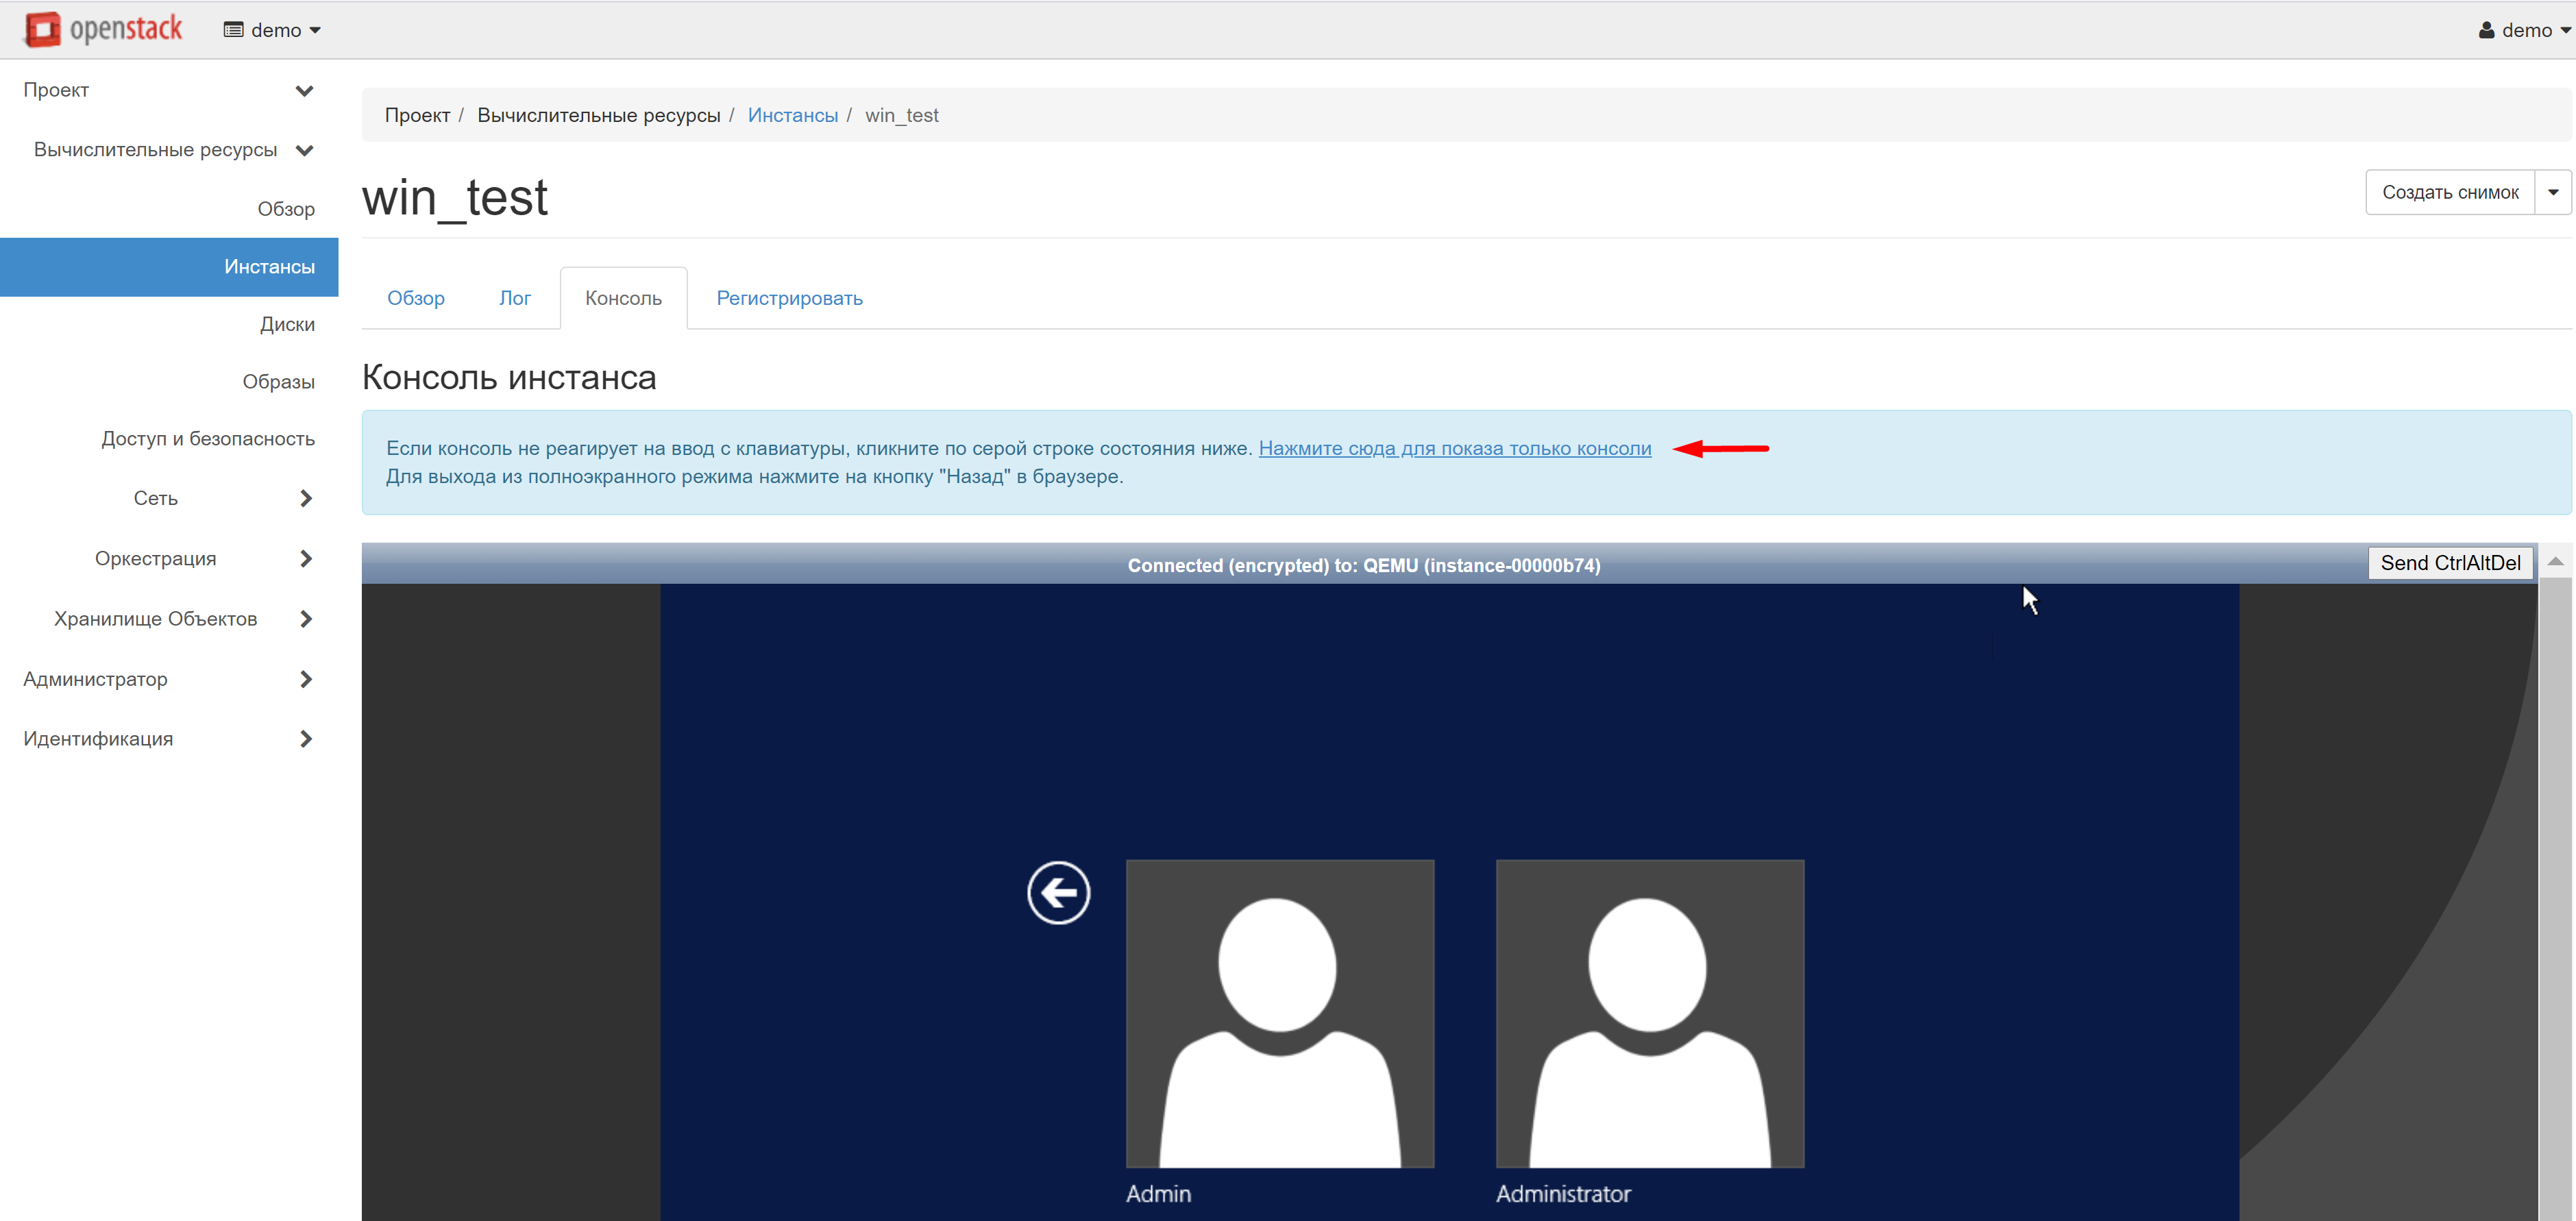Image resolution: width=2576 pixels, height=1221 pixels.
Task: Click win_test breadcrumb text
Action: click(901, 115)
